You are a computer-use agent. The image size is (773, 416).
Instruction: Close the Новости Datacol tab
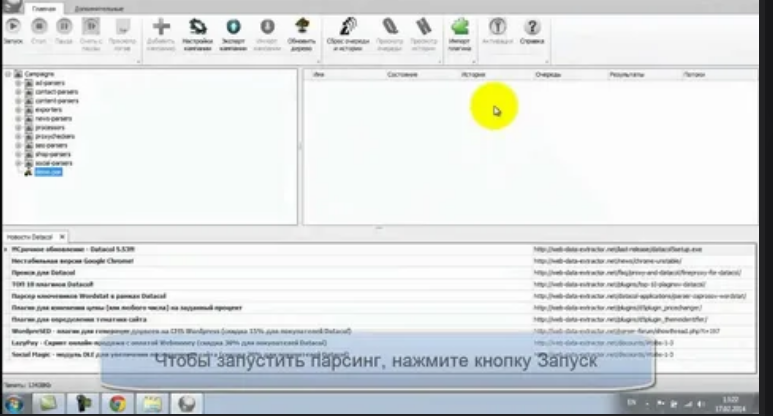pyautogui.click(x=62, y=237)
